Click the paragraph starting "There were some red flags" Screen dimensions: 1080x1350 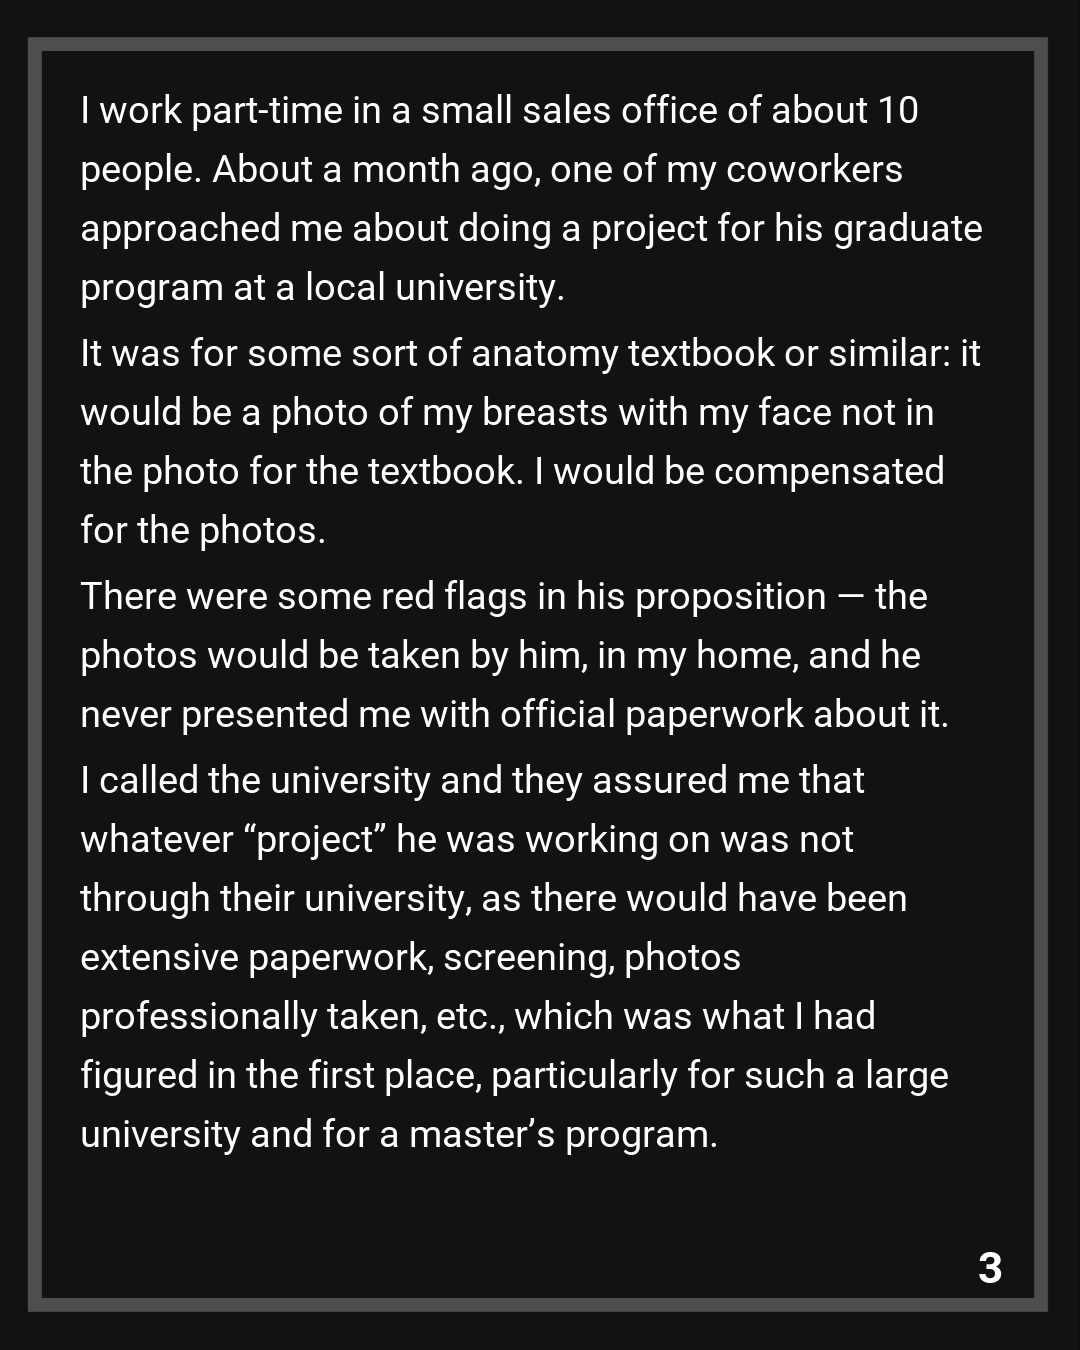[514, 655]
